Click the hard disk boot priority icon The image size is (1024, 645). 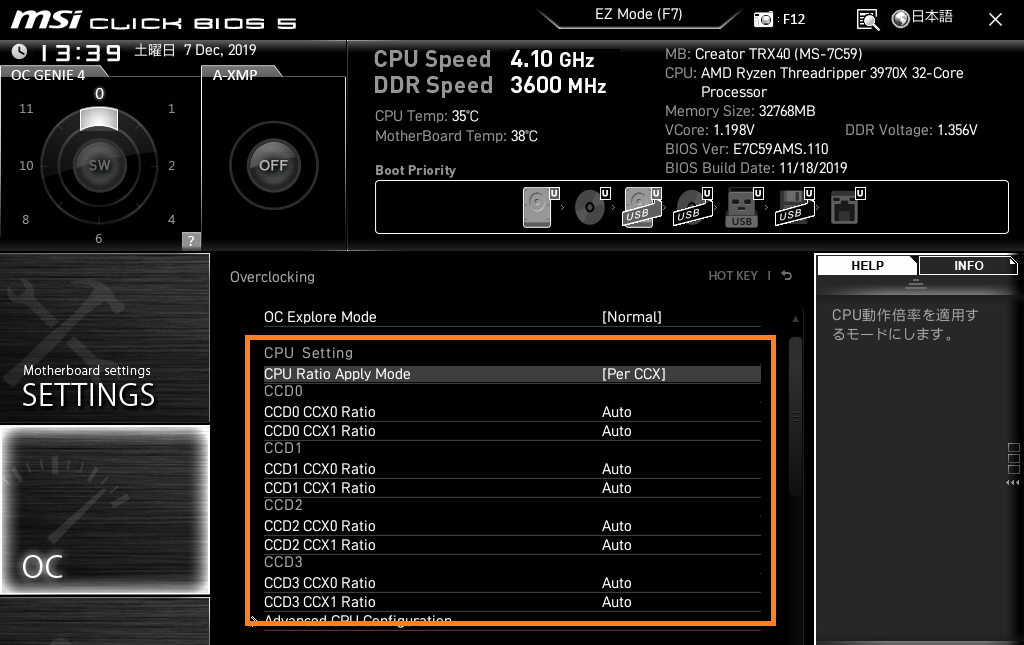(x=541, y=207)
